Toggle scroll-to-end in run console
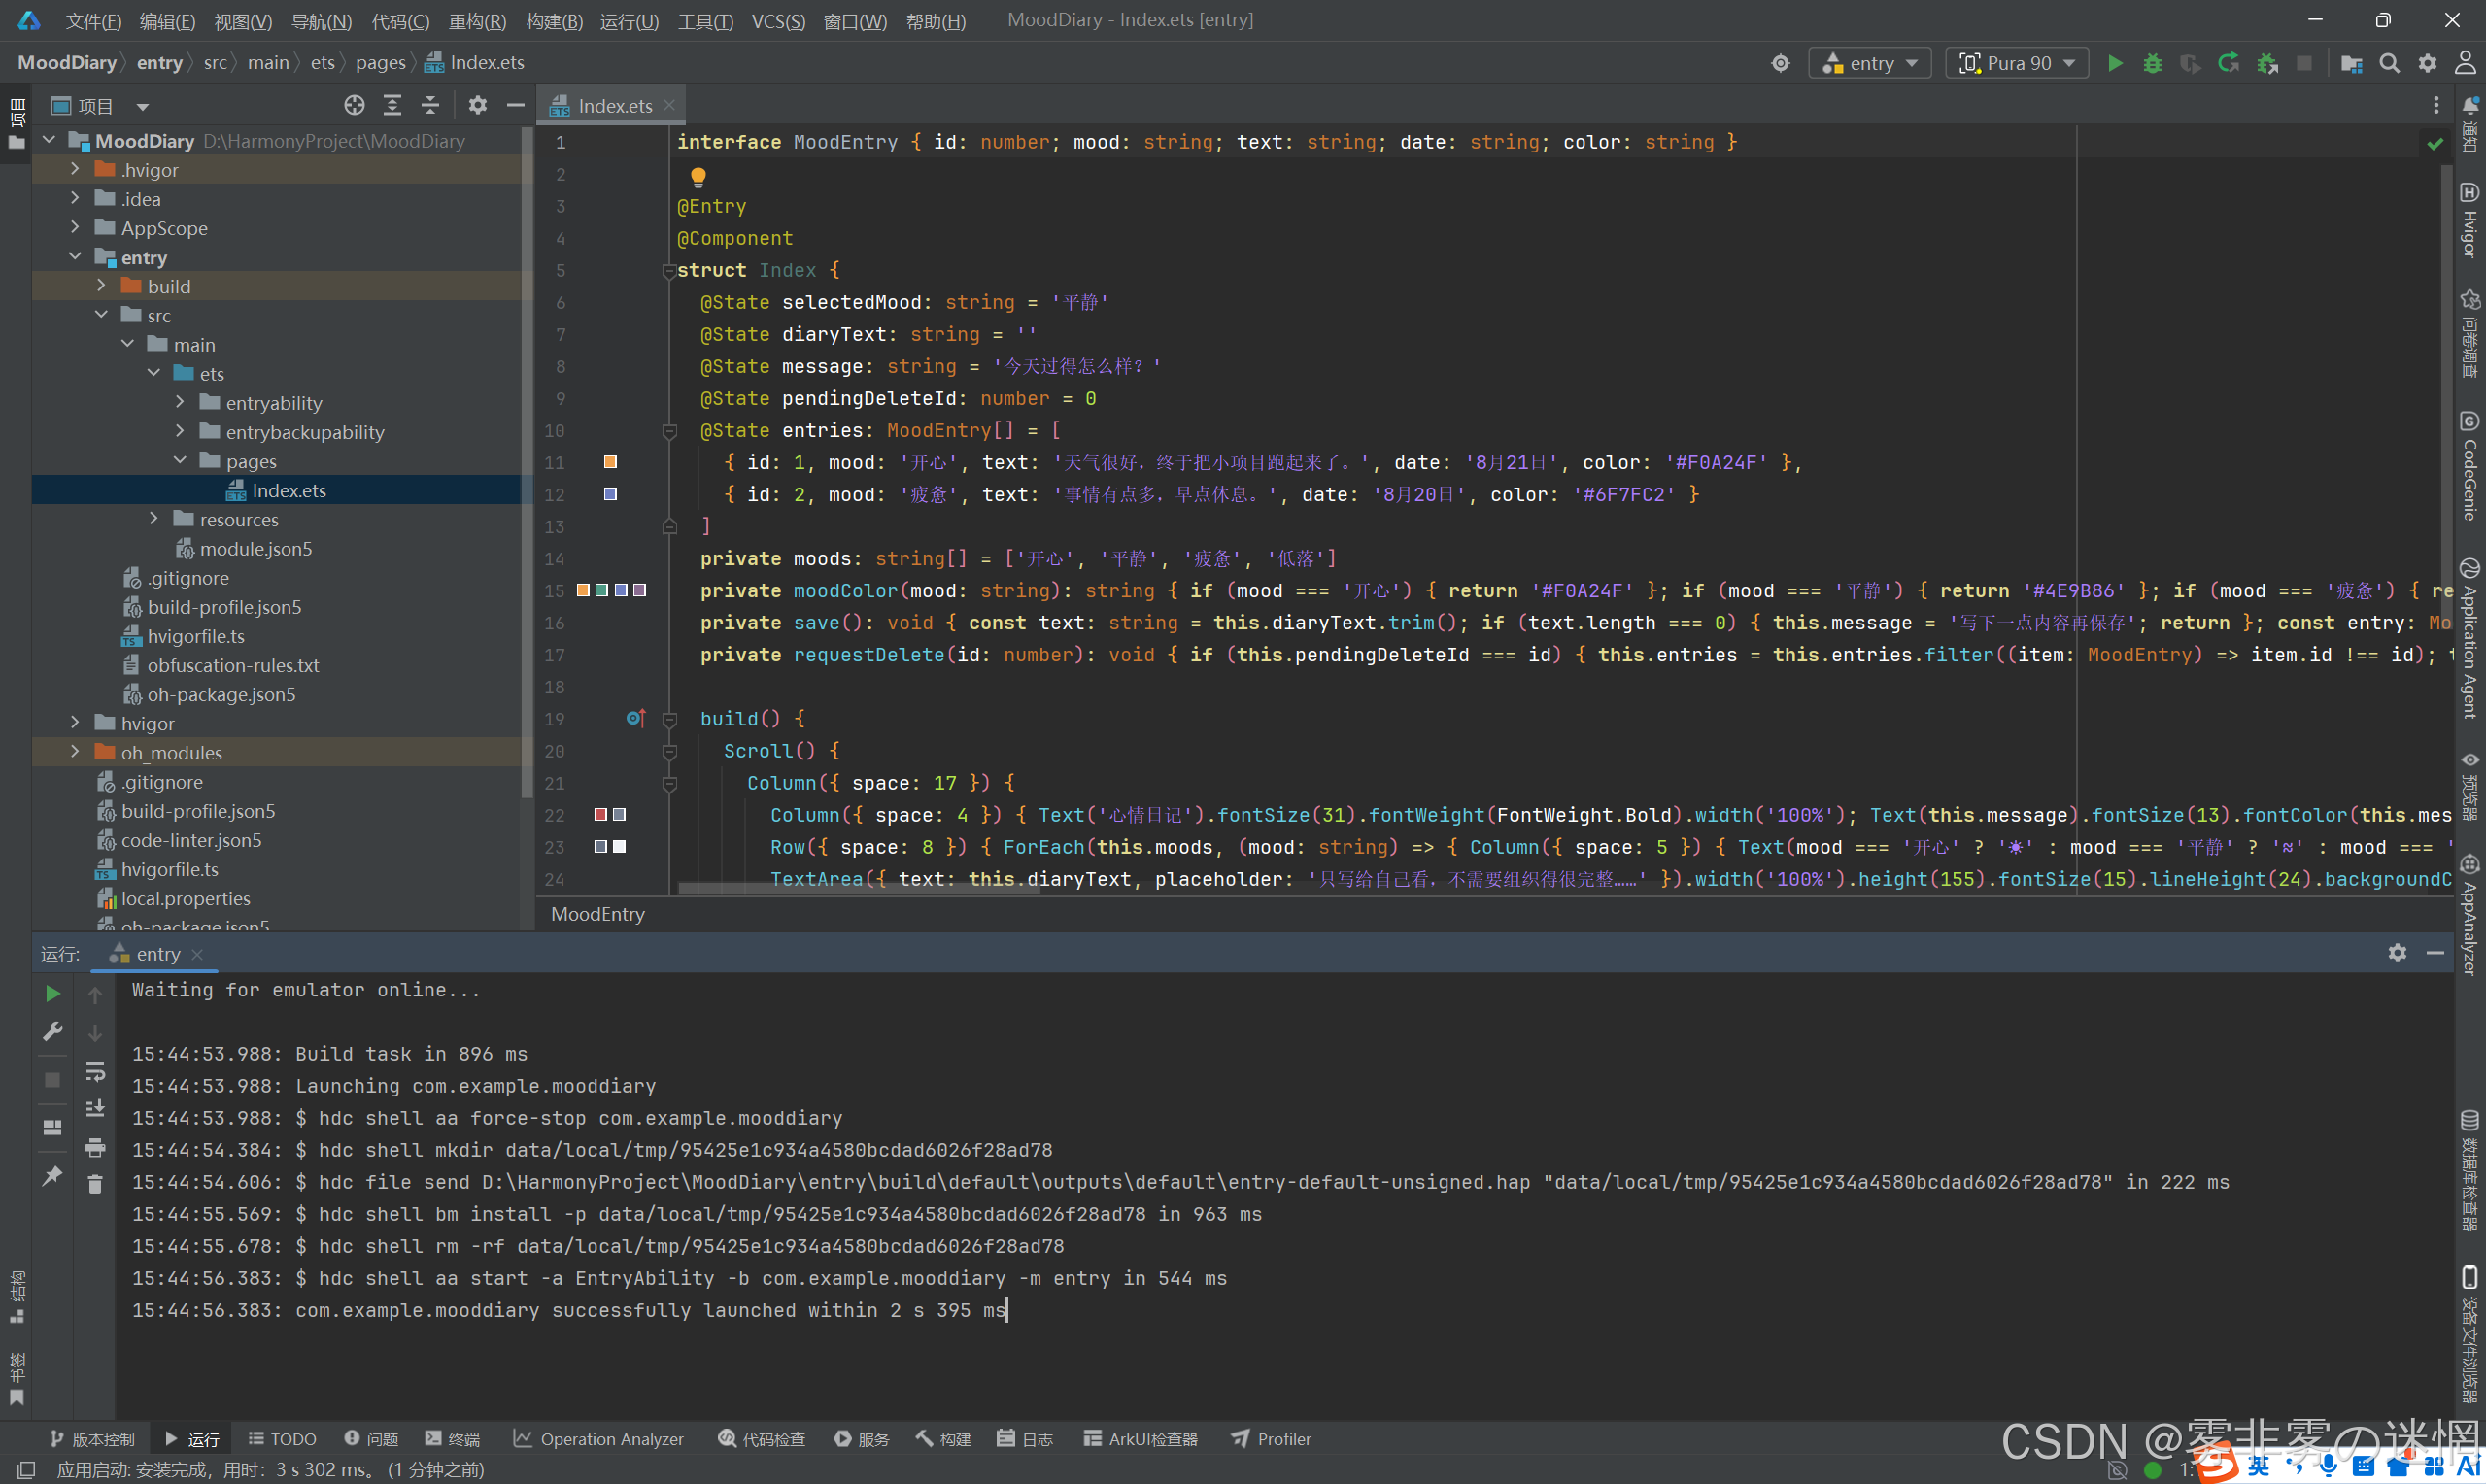 pyautogui.click(x=95, y=1108)
